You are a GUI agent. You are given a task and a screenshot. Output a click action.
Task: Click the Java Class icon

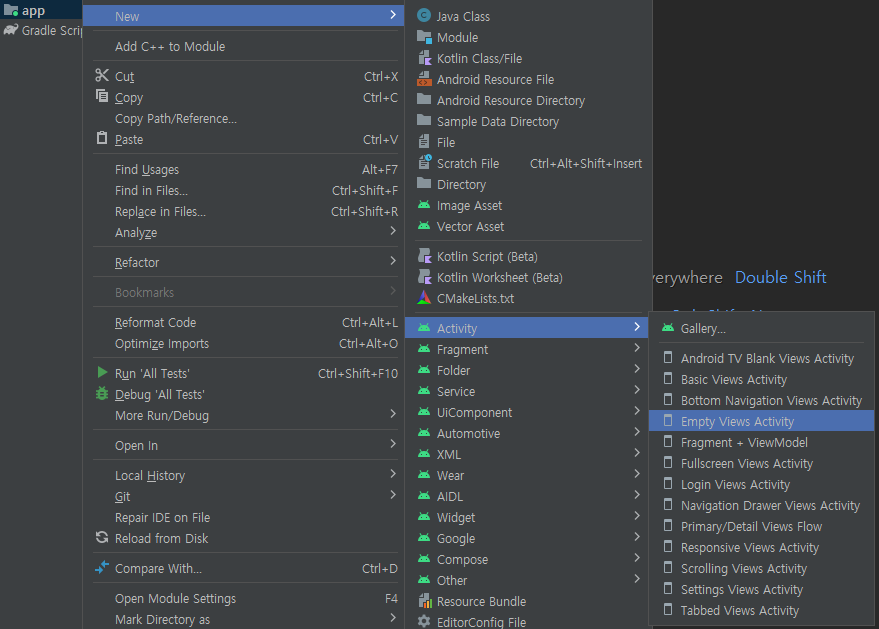[x=424, y=16]
